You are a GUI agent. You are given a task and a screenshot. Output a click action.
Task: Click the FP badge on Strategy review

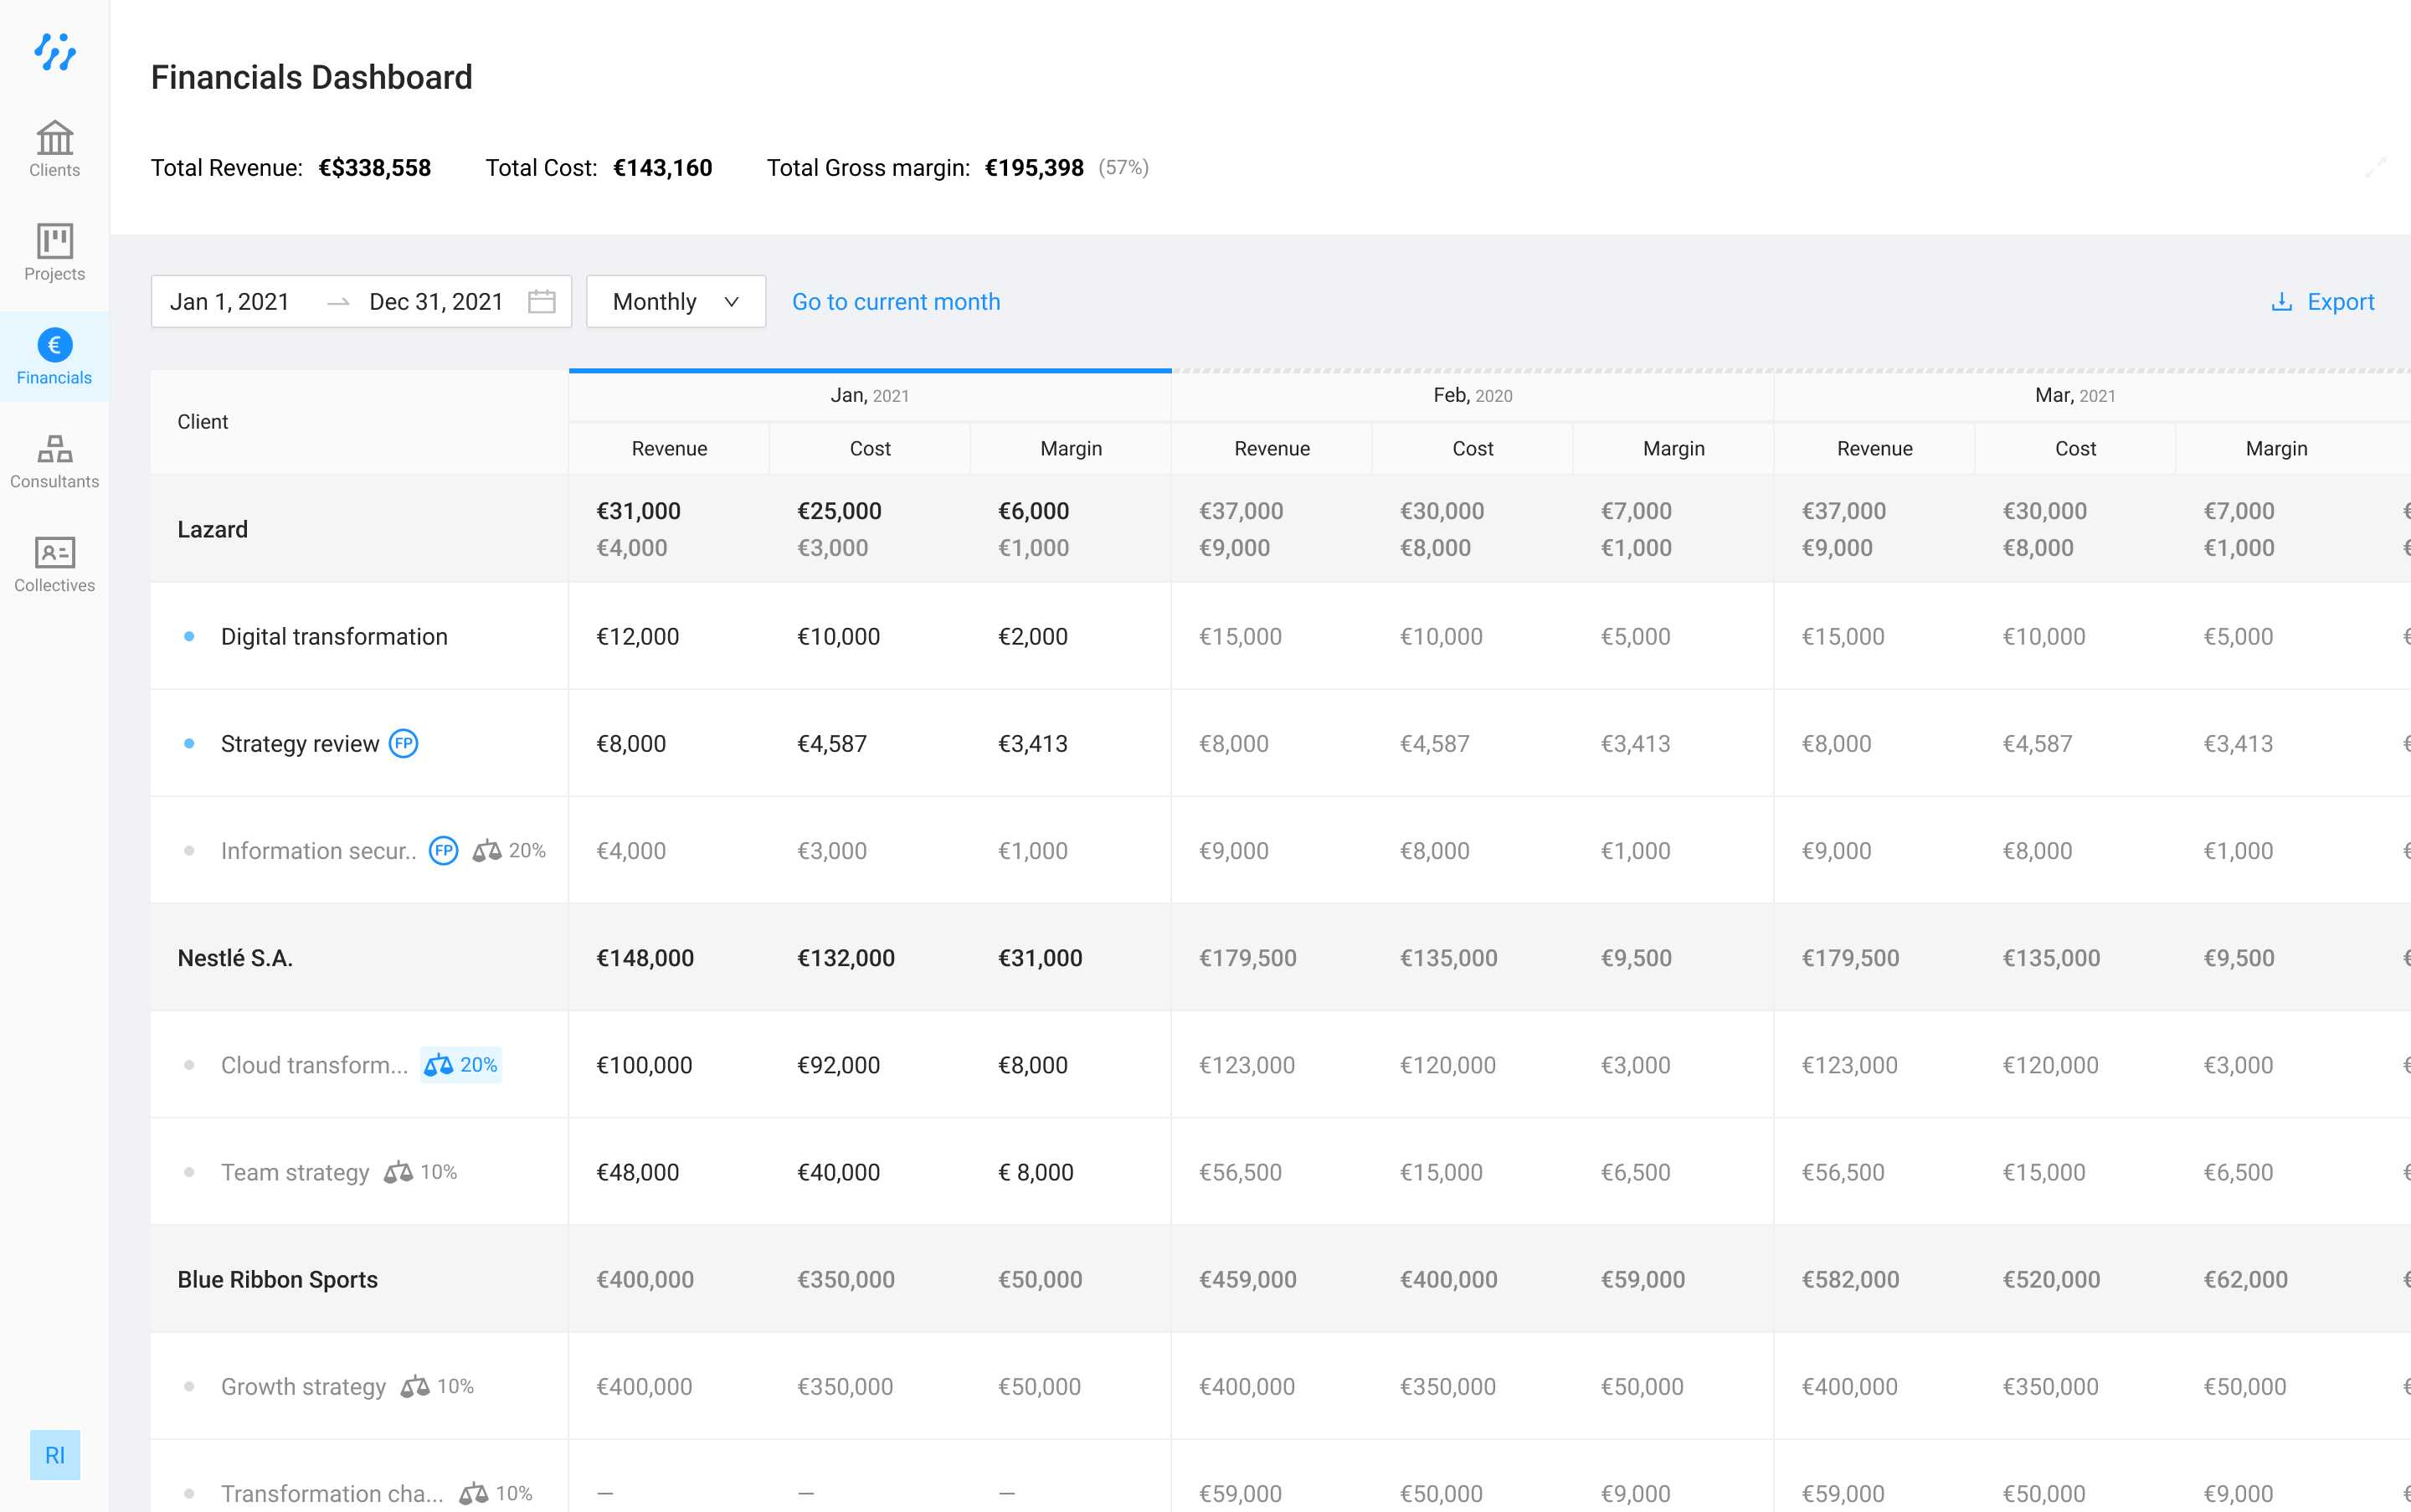(403, 744)
